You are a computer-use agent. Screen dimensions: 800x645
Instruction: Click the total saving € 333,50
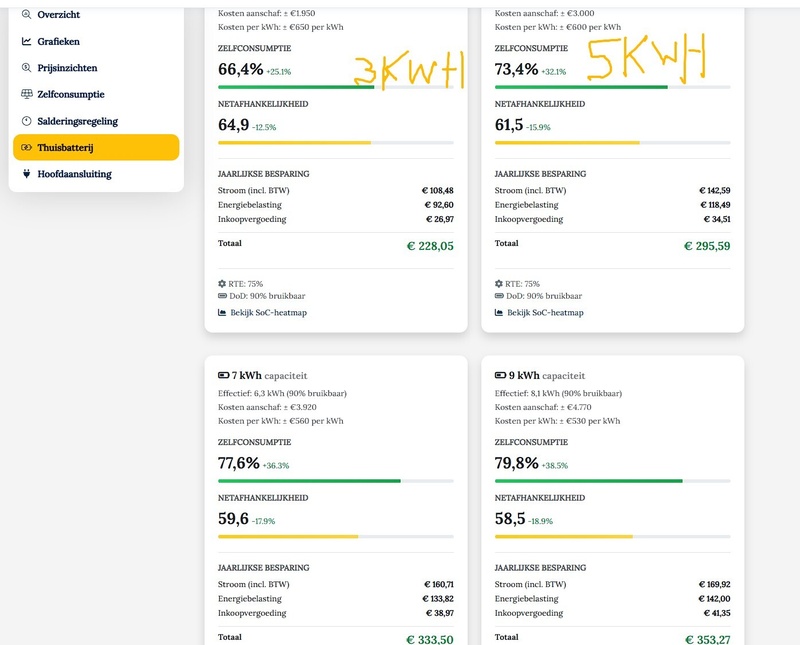click(430, 639)
